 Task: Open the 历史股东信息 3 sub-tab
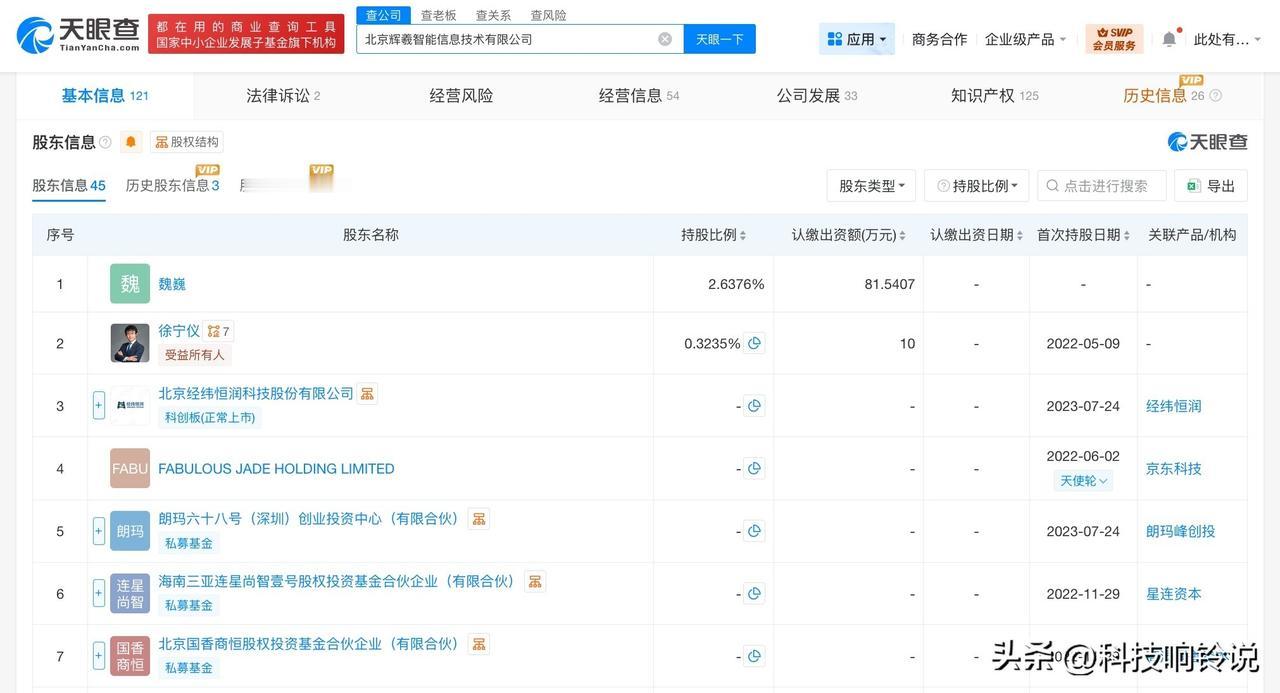172,185
